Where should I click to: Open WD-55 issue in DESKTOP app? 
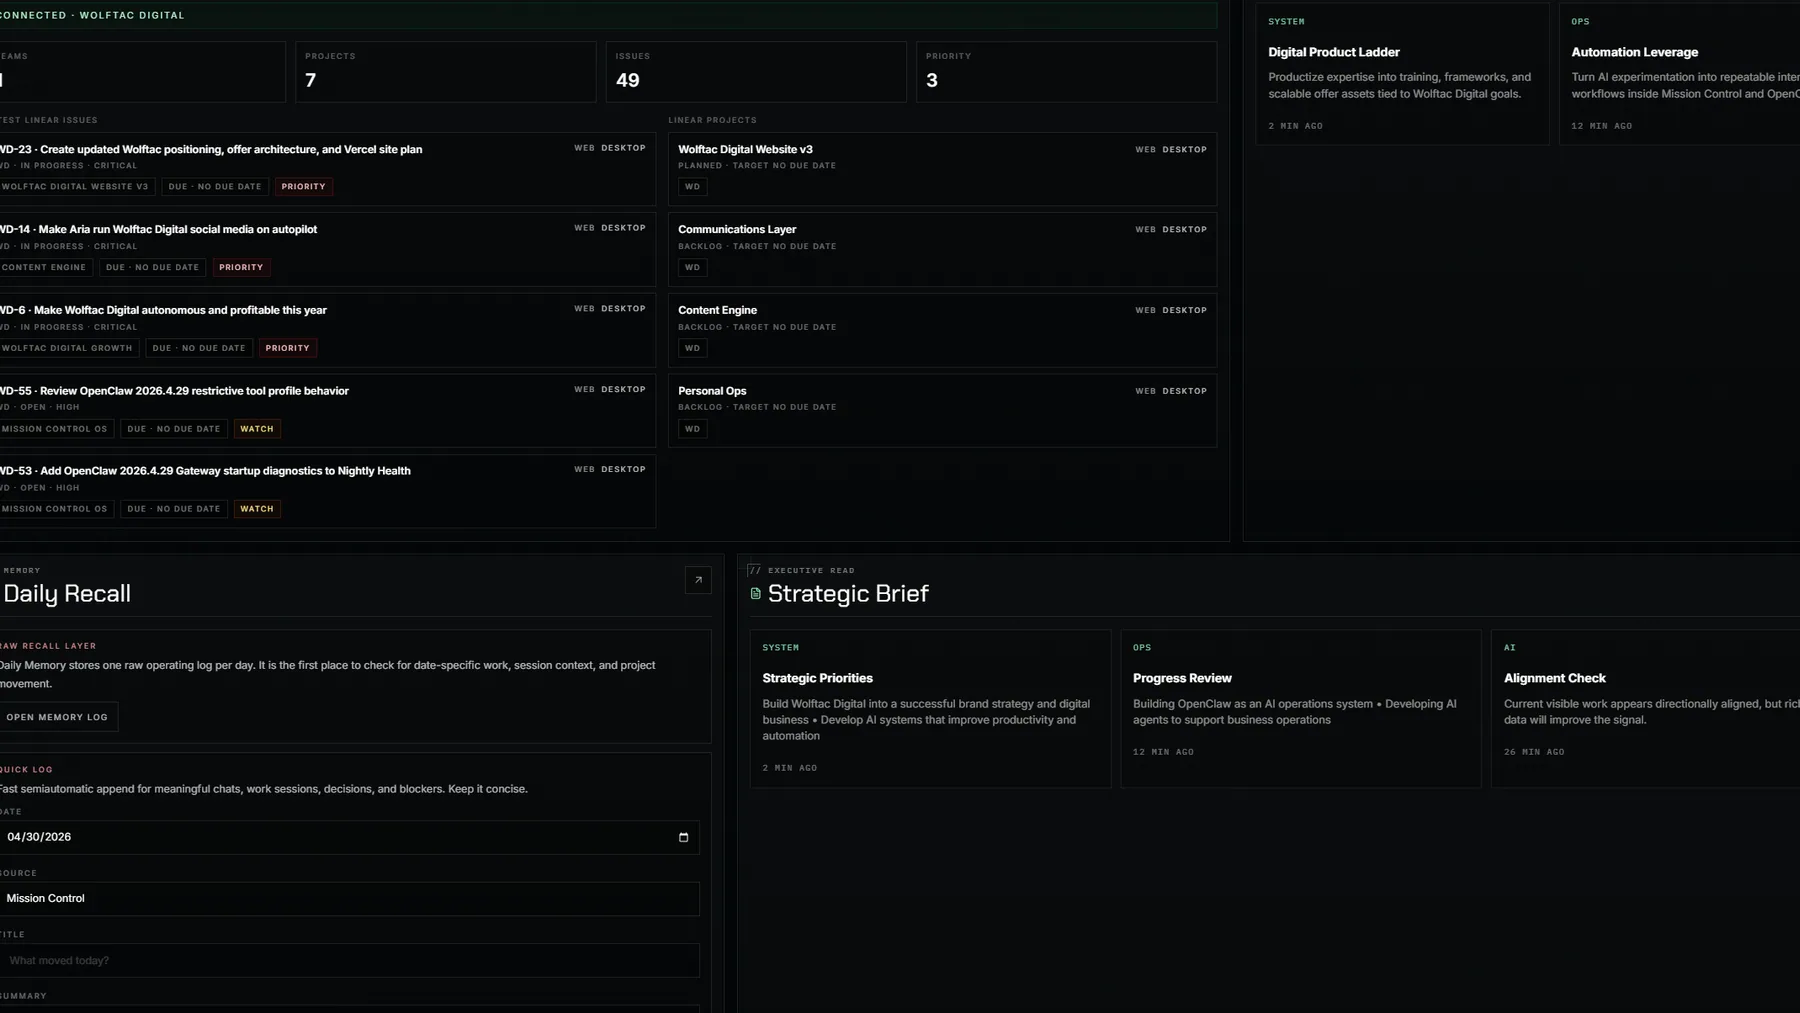point(623,390)
